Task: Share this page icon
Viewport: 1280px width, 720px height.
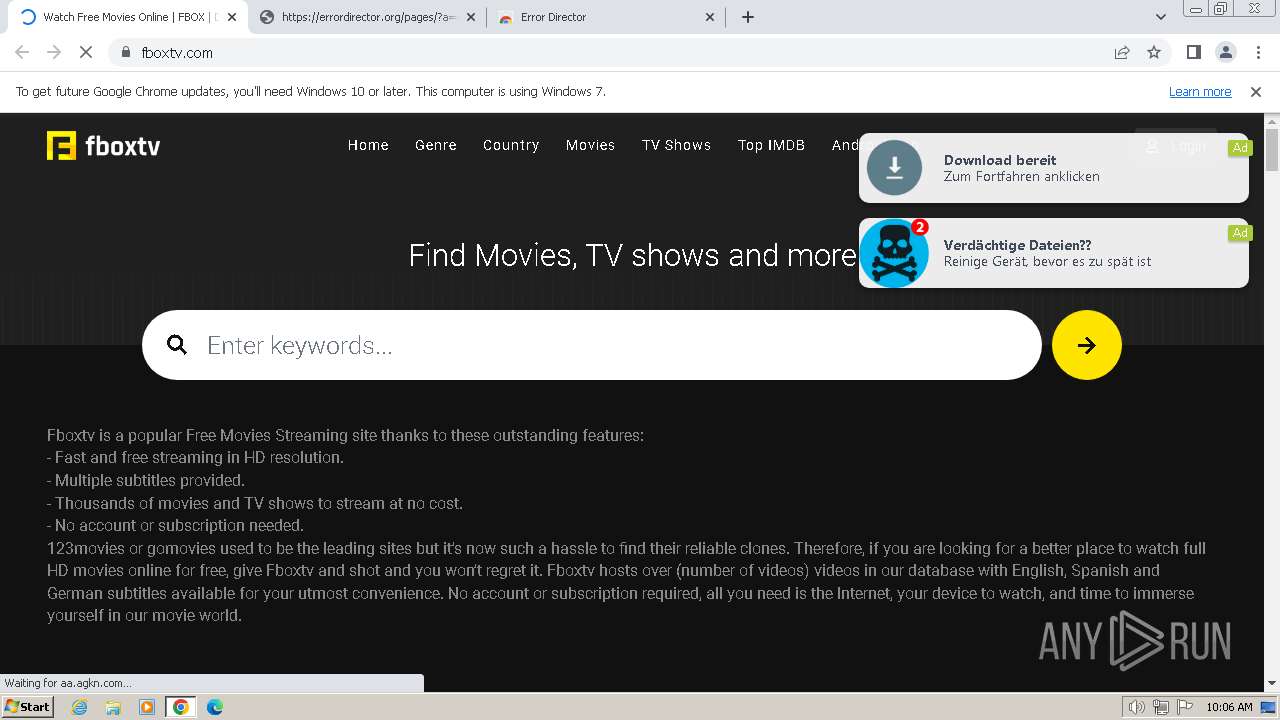Action: click(1122, 52)
